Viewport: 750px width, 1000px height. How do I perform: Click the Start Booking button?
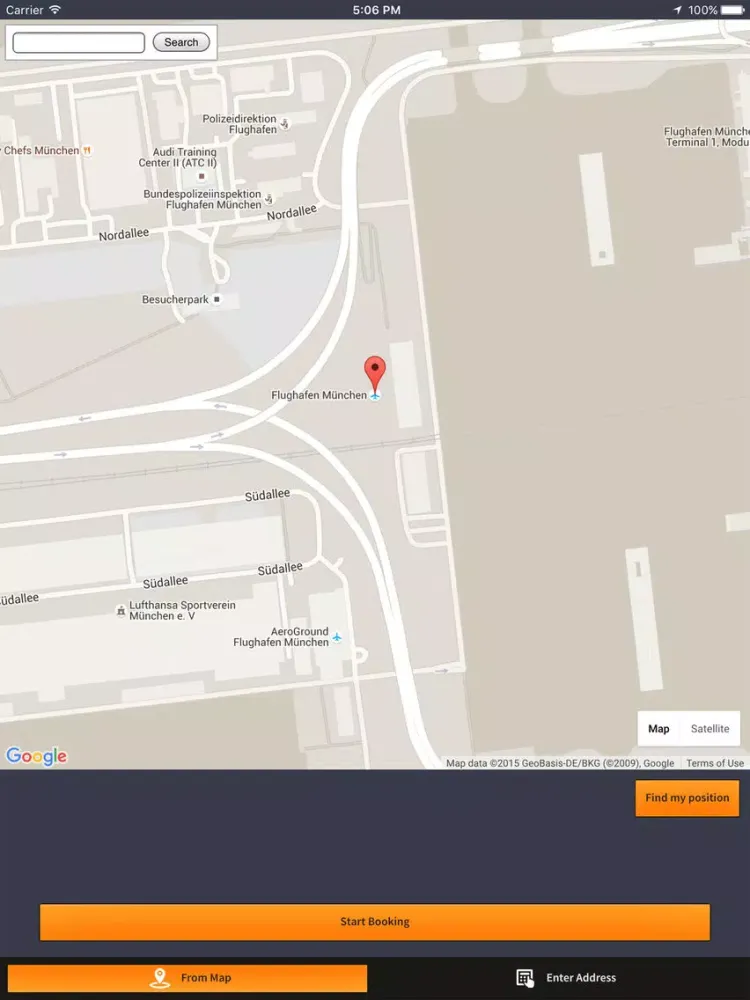pos(375,922)
